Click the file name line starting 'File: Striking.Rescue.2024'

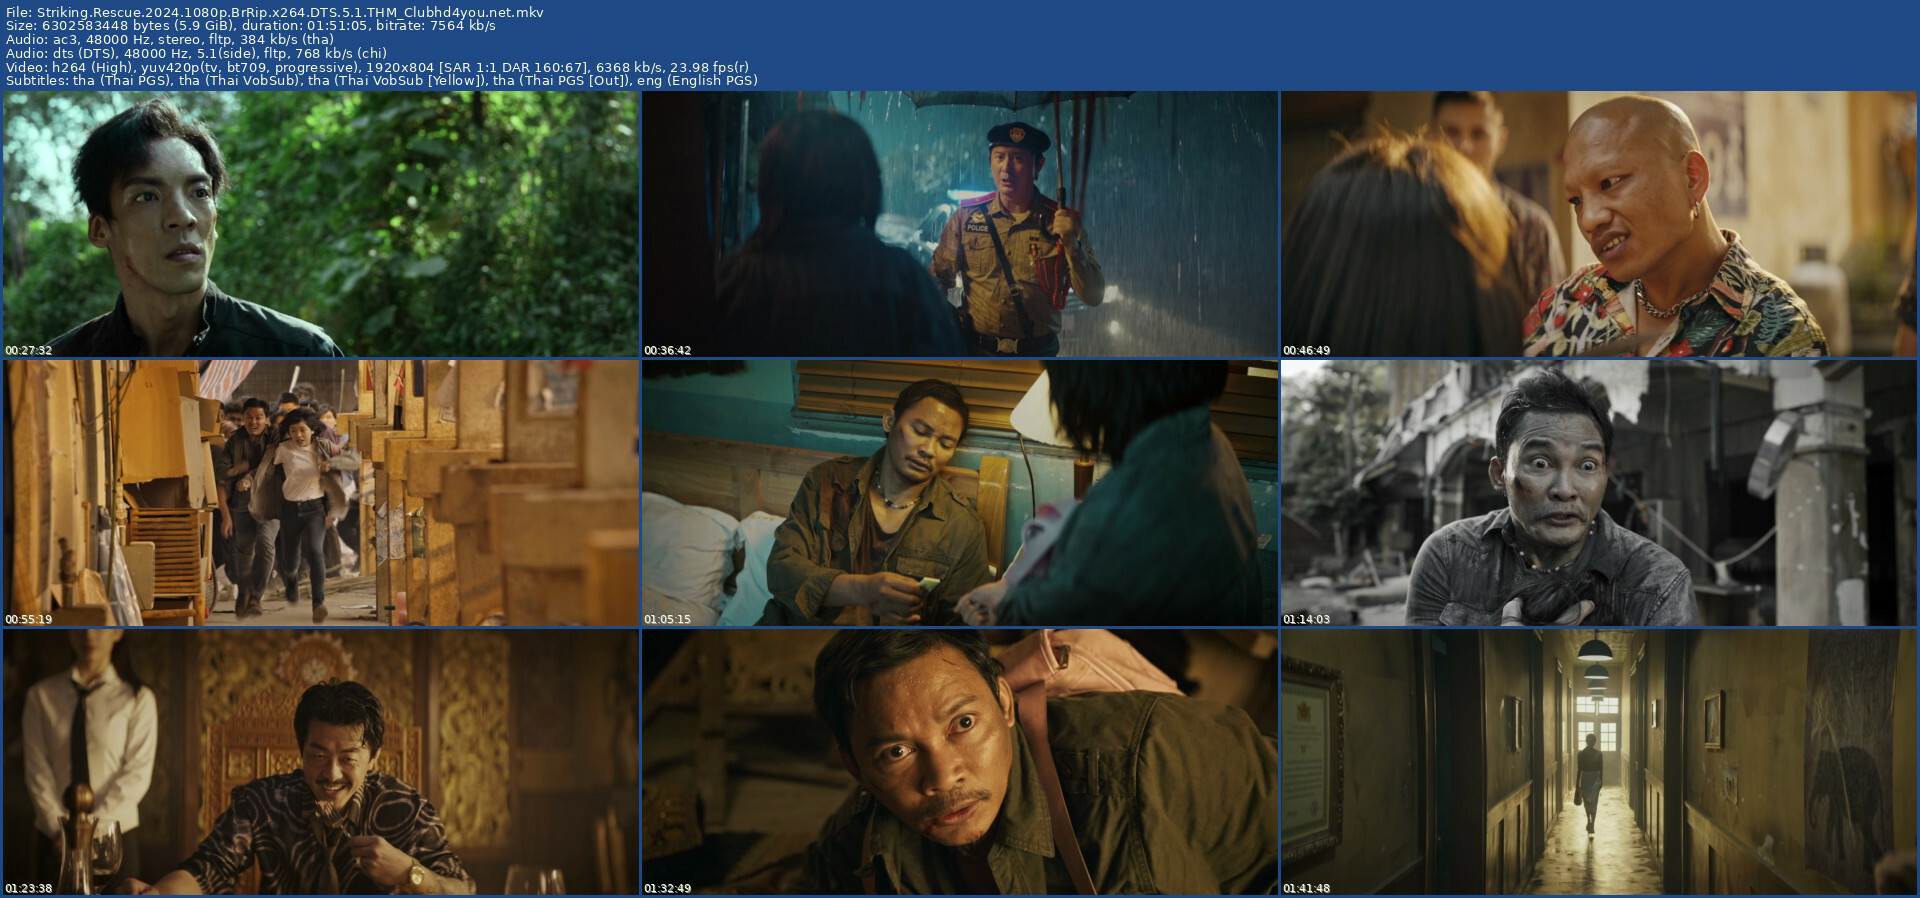pyautogui.click(x=275, y=12)
